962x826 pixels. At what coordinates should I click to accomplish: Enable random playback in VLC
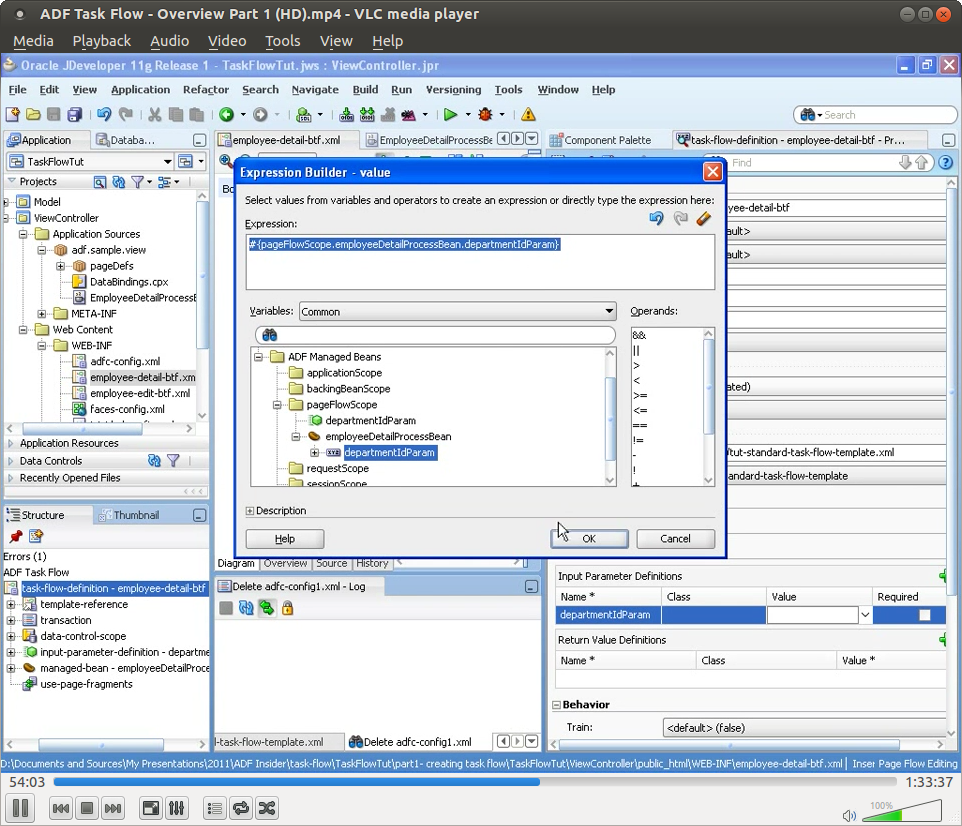[x=267, y=808]
